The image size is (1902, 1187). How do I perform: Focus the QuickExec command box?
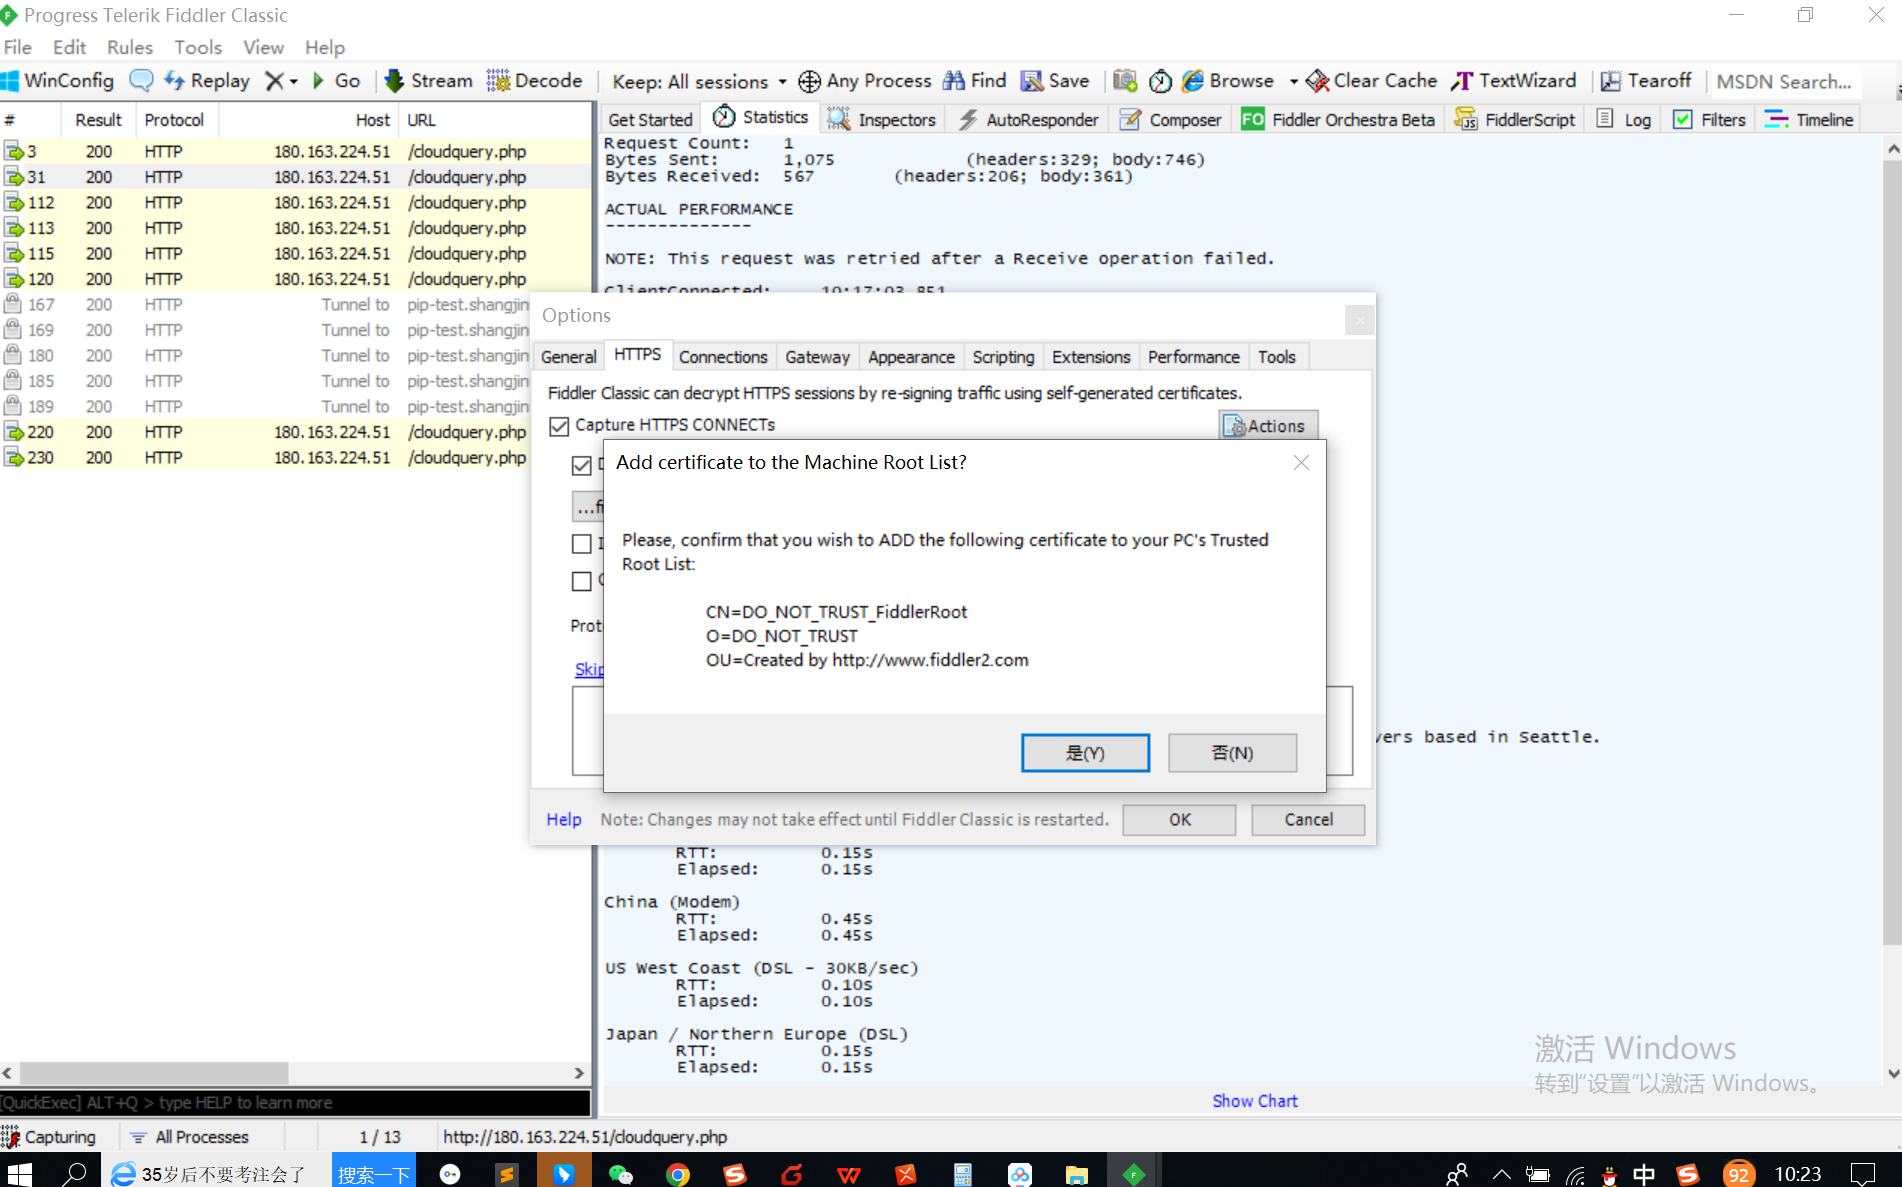tap(295, 1103)
